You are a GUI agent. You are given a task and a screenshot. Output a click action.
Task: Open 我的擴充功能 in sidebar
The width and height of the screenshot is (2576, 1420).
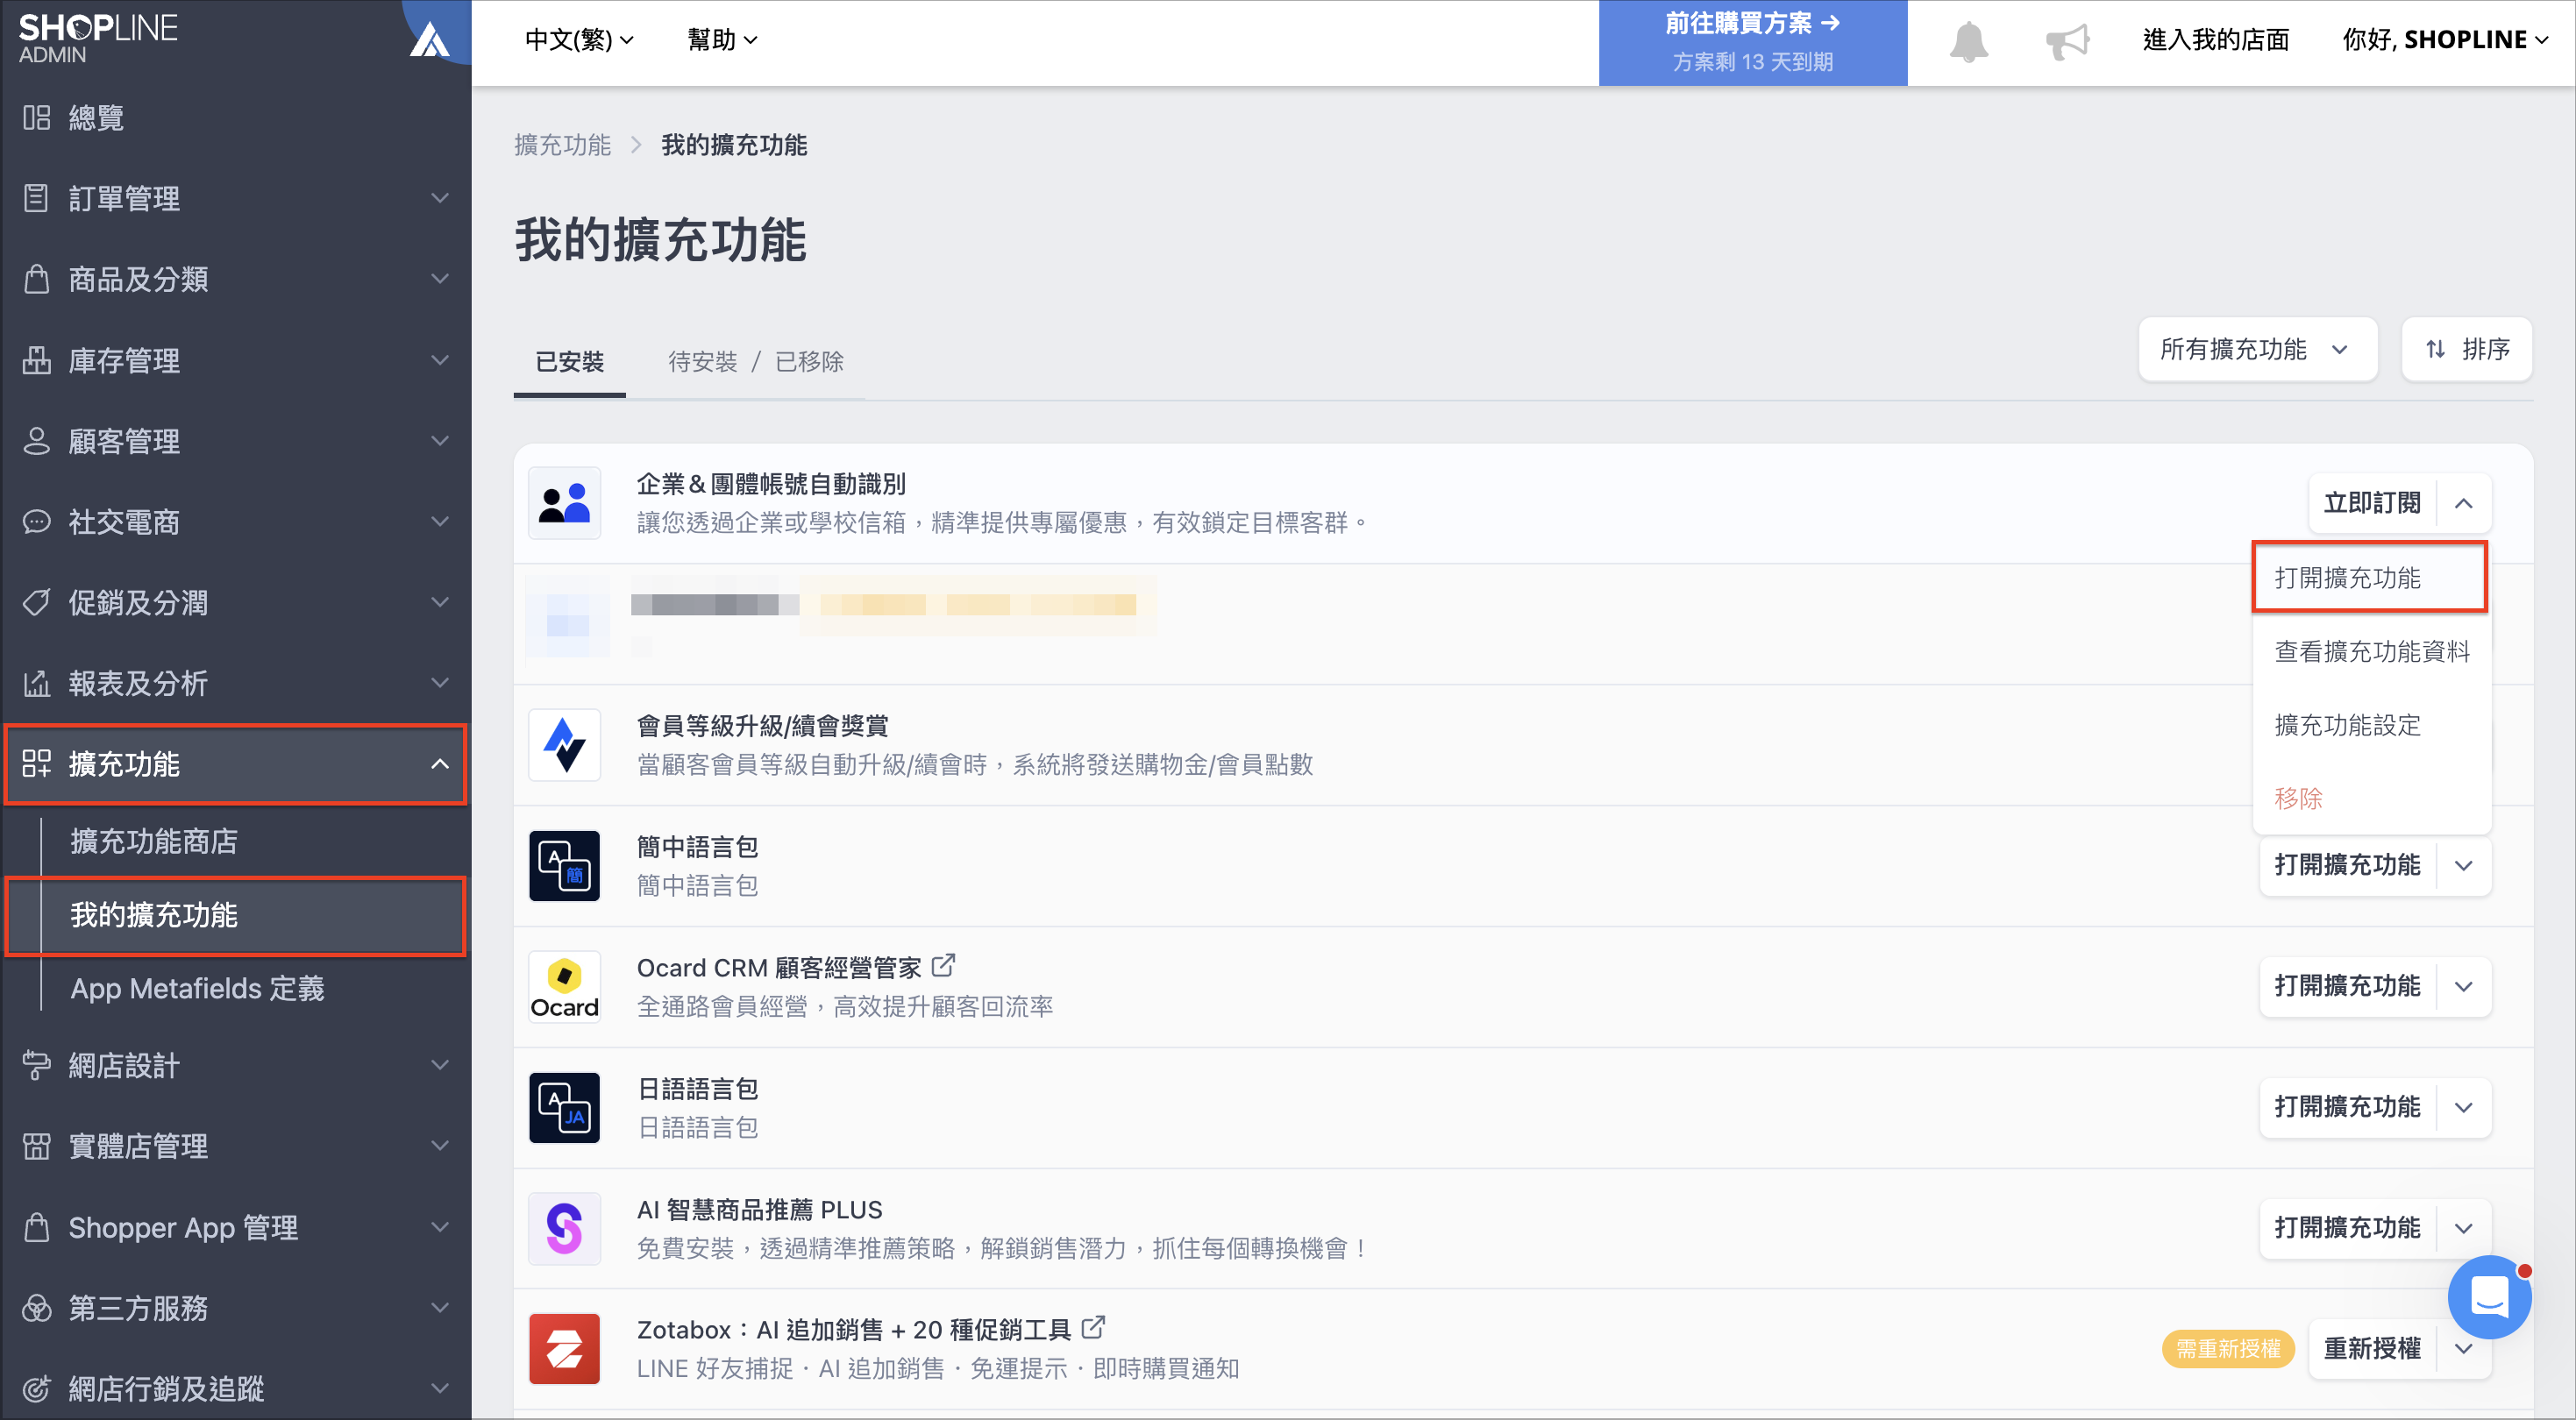point(237,915)
